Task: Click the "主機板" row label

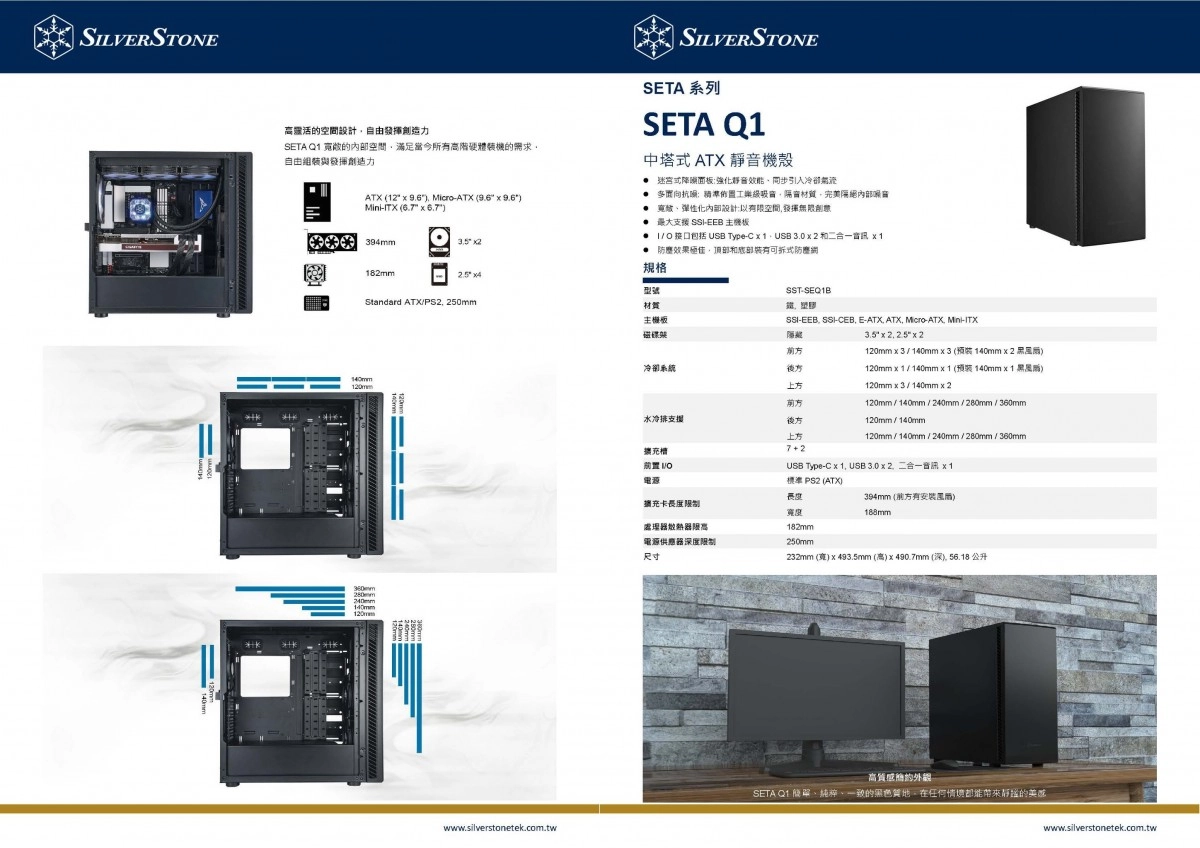Action: coord(656,319)
